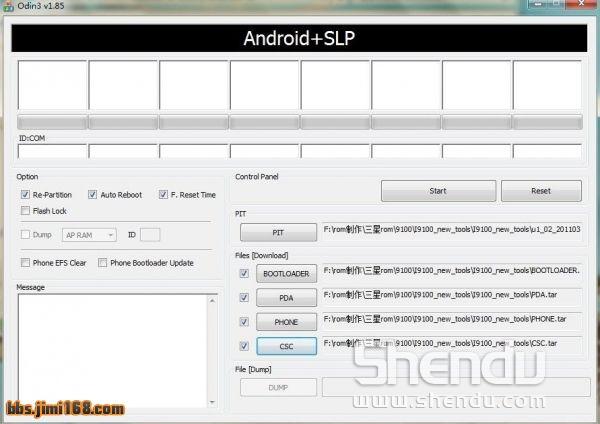Click the BOOTLOADER file path field

pyautogui.click(x=452, y=273)
